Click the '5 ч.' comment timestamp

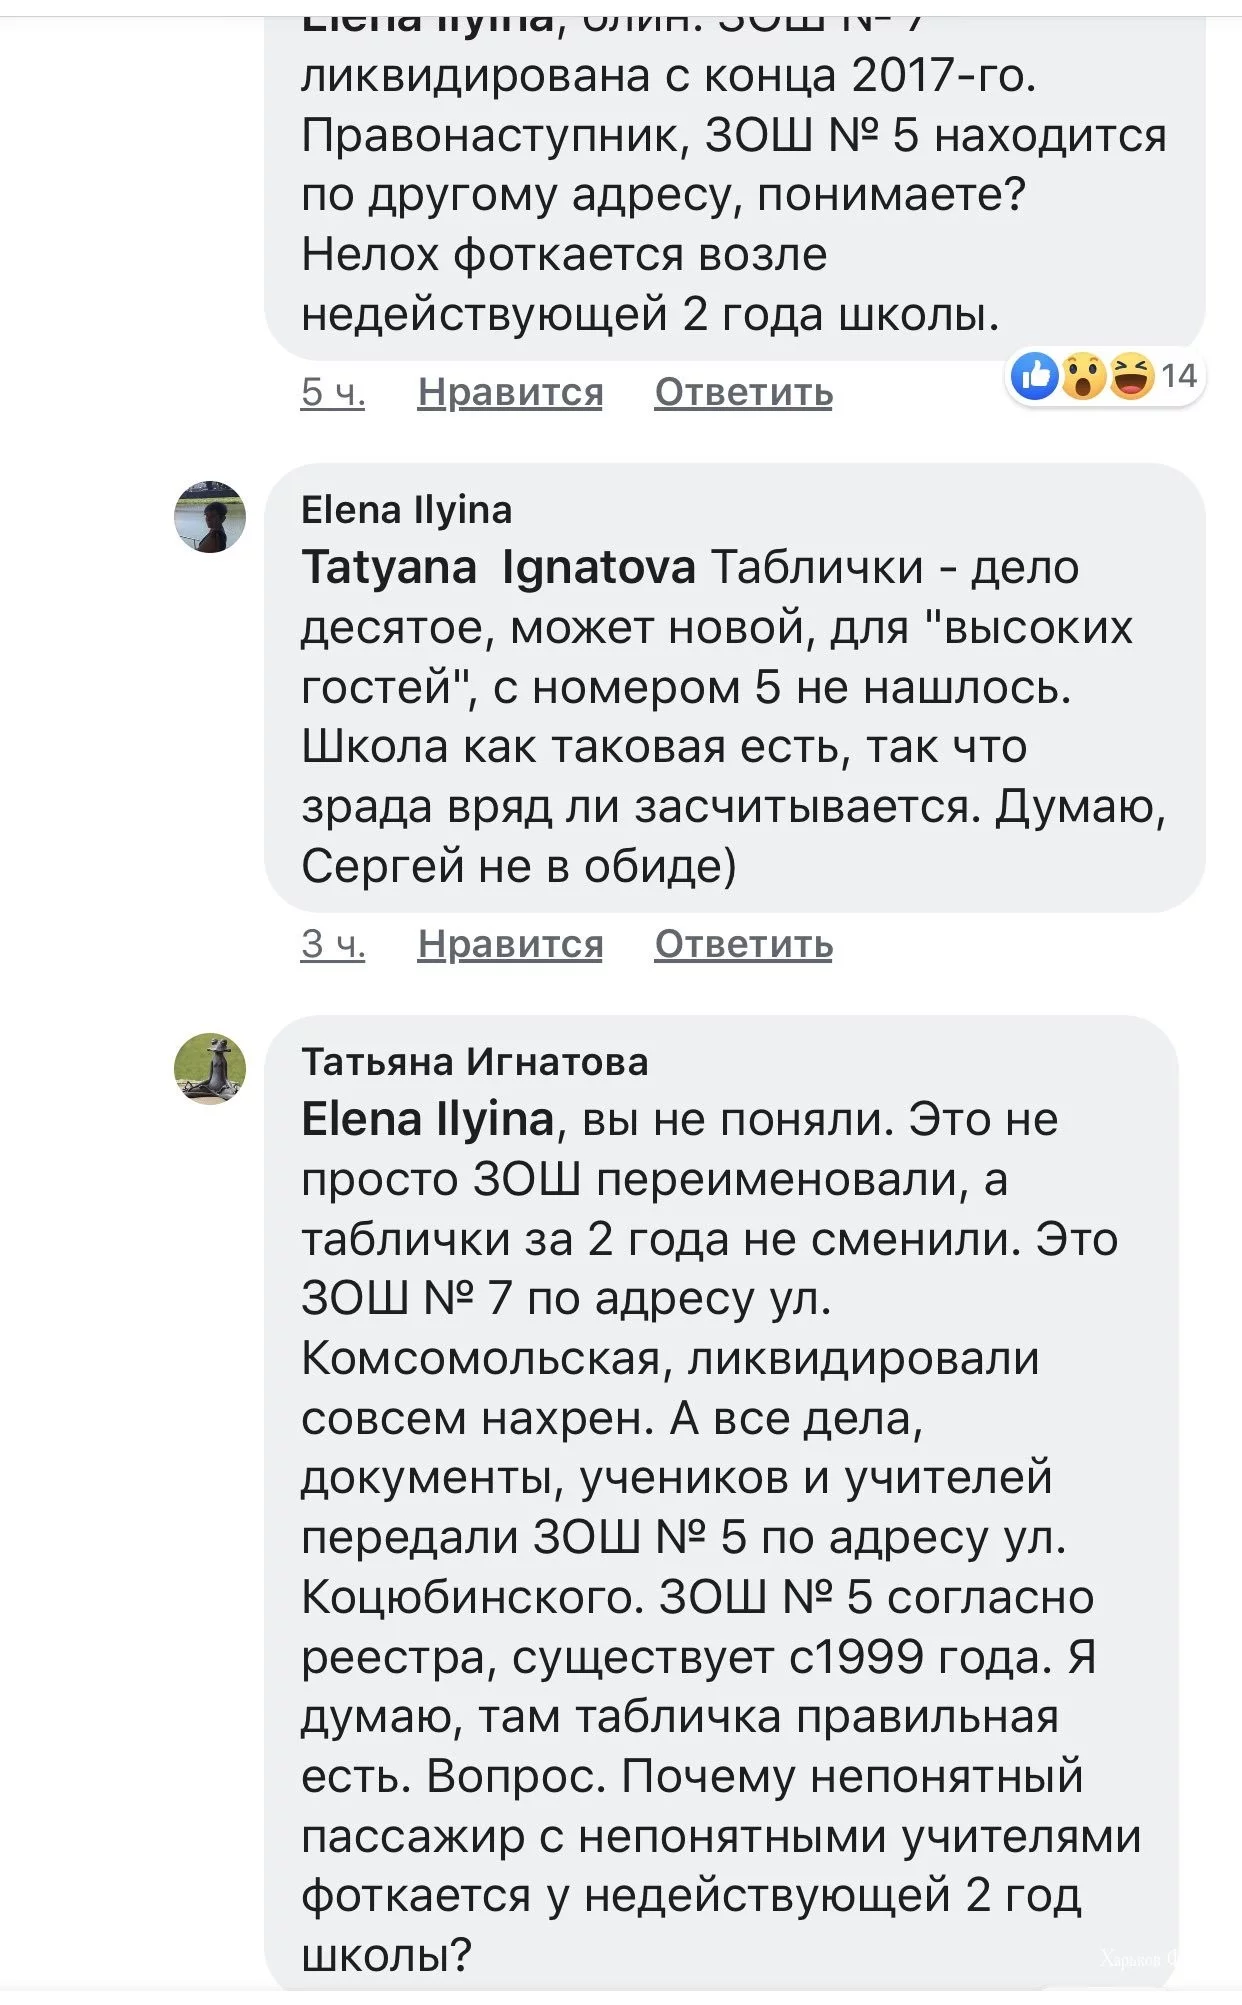coord(333,392)
